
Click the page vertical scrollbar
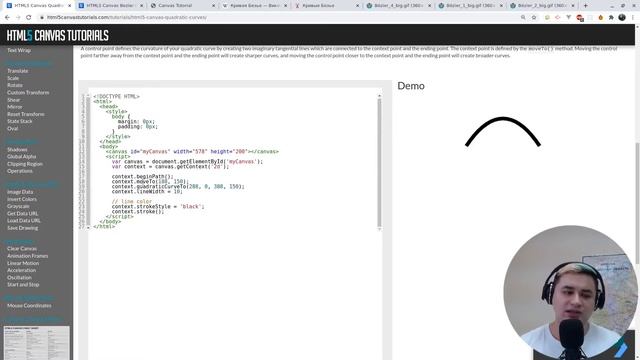pyautogui.click(x=637, y=203)
